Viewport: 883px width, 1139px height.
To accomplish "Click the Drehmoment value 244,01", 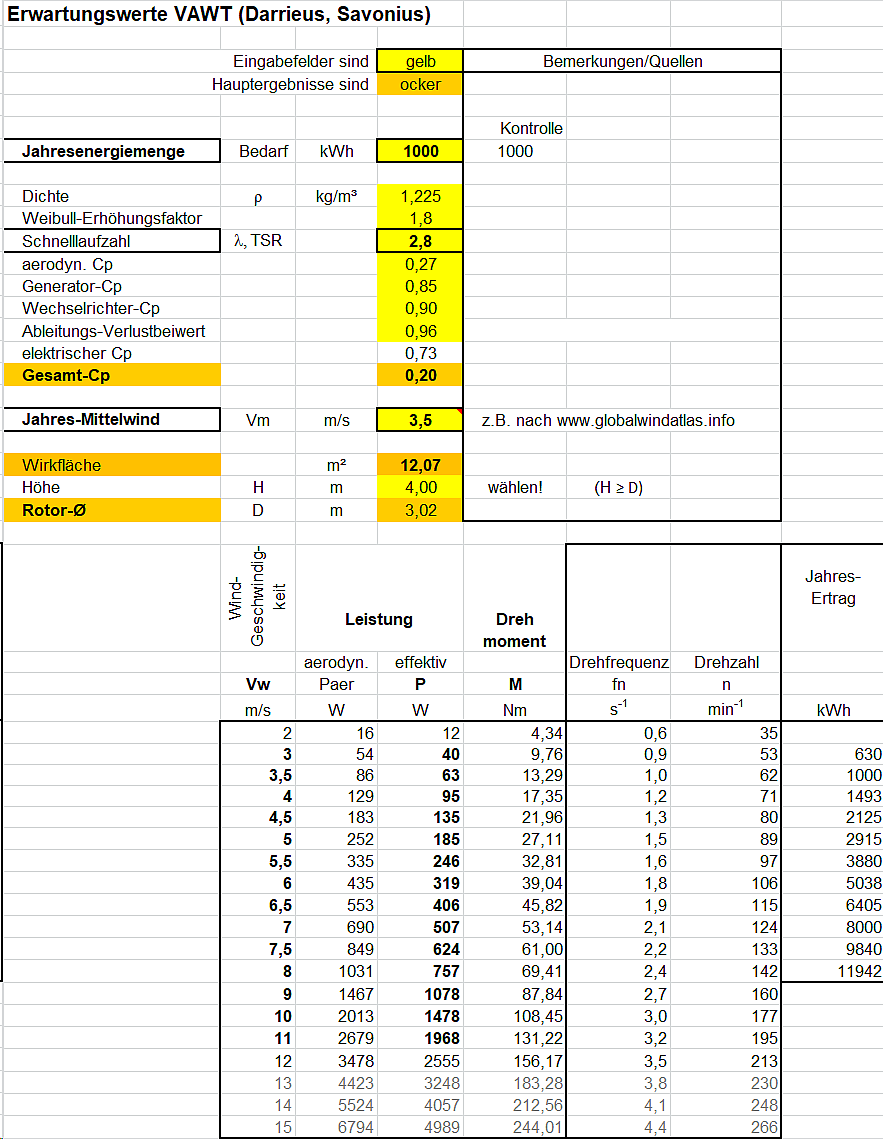I will coord(514,1128).
